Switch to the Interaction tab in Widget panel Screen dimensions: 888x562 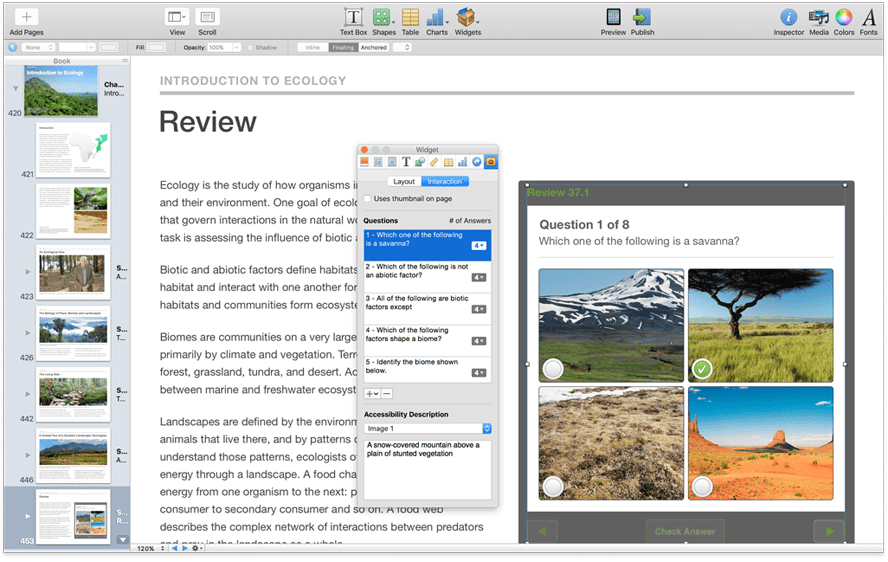click(x=445, y=182)
